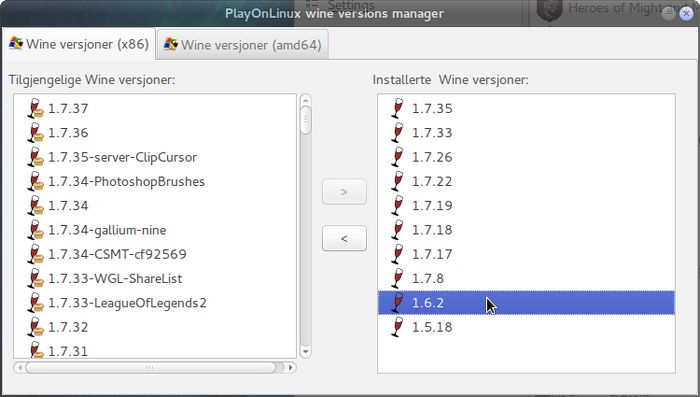Viewport: 700px width, 397px height.
Task: Click icon next to 1.7.33-LeagueOfLegends2
Action: pos(36,303)
